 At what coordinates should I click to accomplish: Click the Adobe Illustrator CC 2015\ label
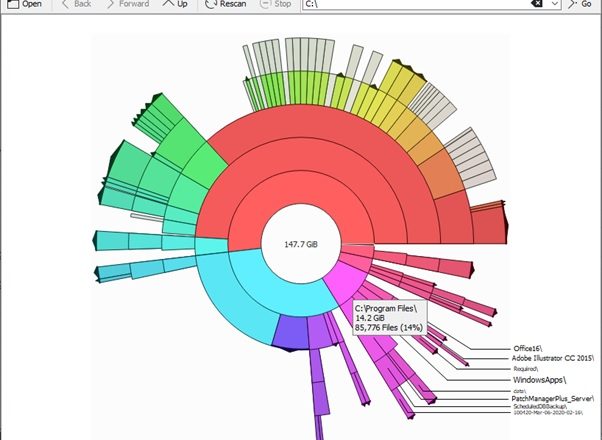coord(553,359)
